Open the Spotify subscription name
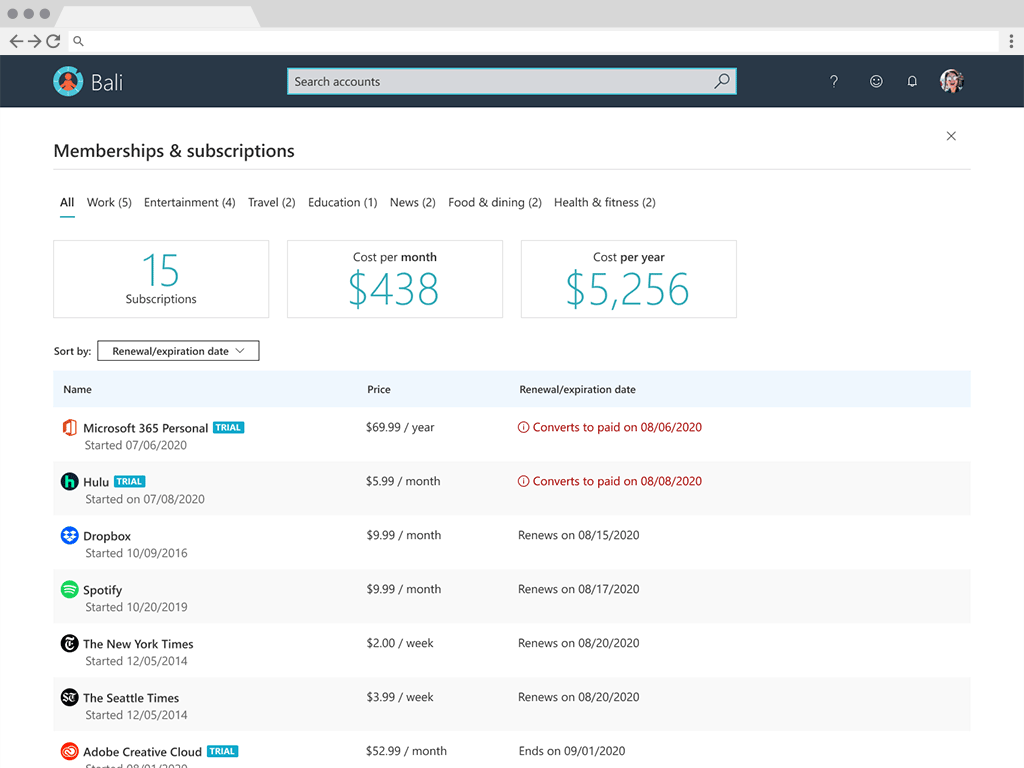Screen dimensions: 1024x768 pos(103,590)
